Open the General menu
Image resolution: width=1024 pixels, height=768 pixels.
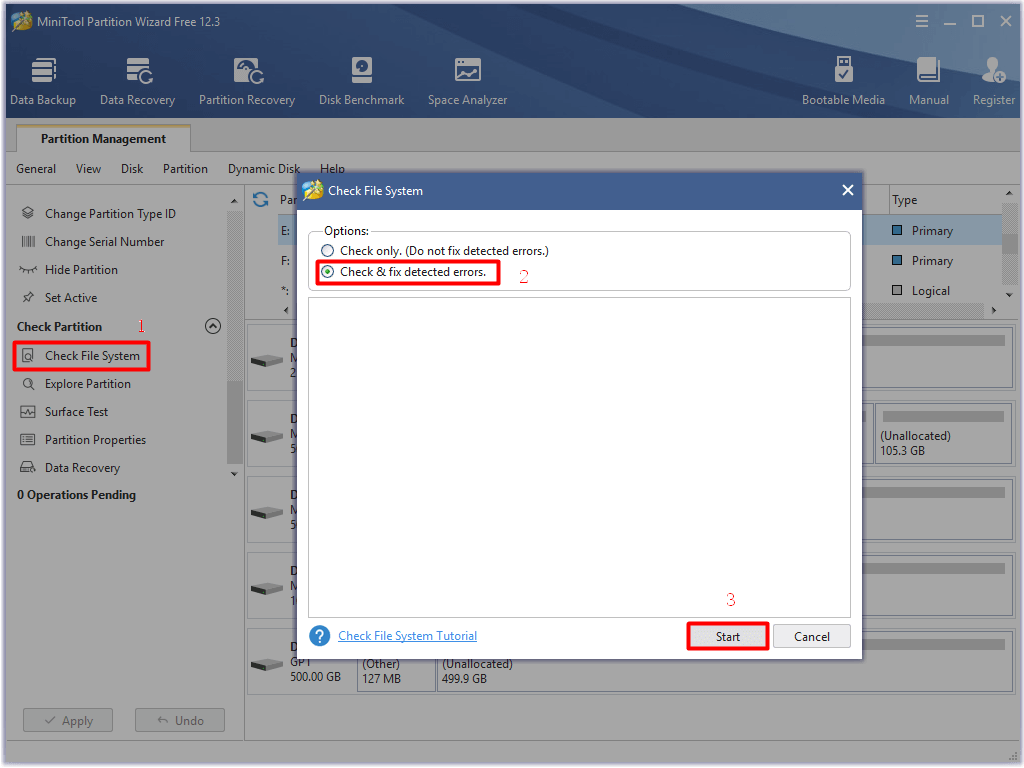(36, 168)
